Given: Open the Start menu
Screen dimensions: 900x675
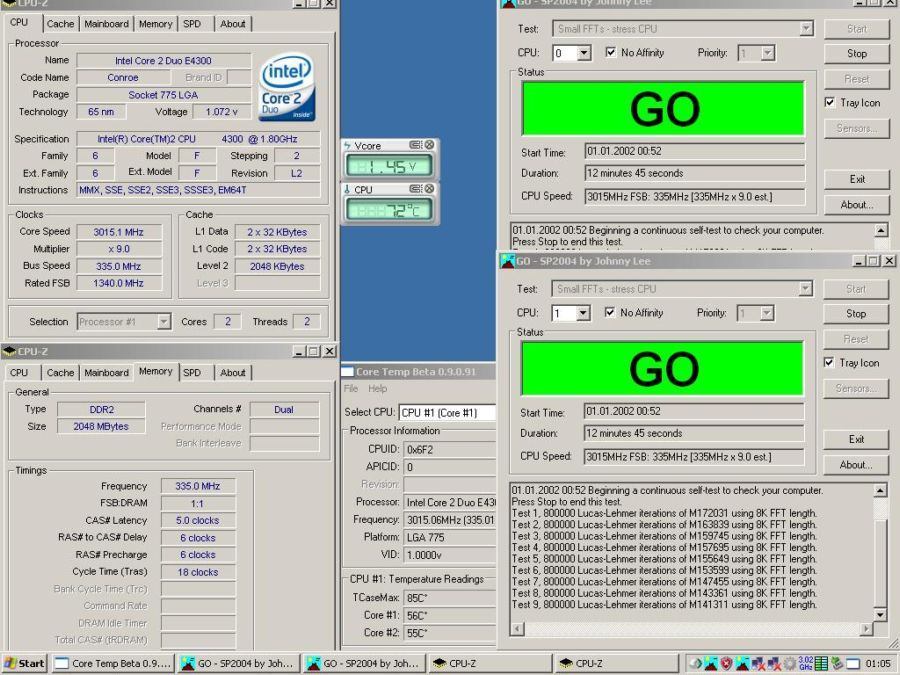Looking at the screenshot, I should click(24, 664).
